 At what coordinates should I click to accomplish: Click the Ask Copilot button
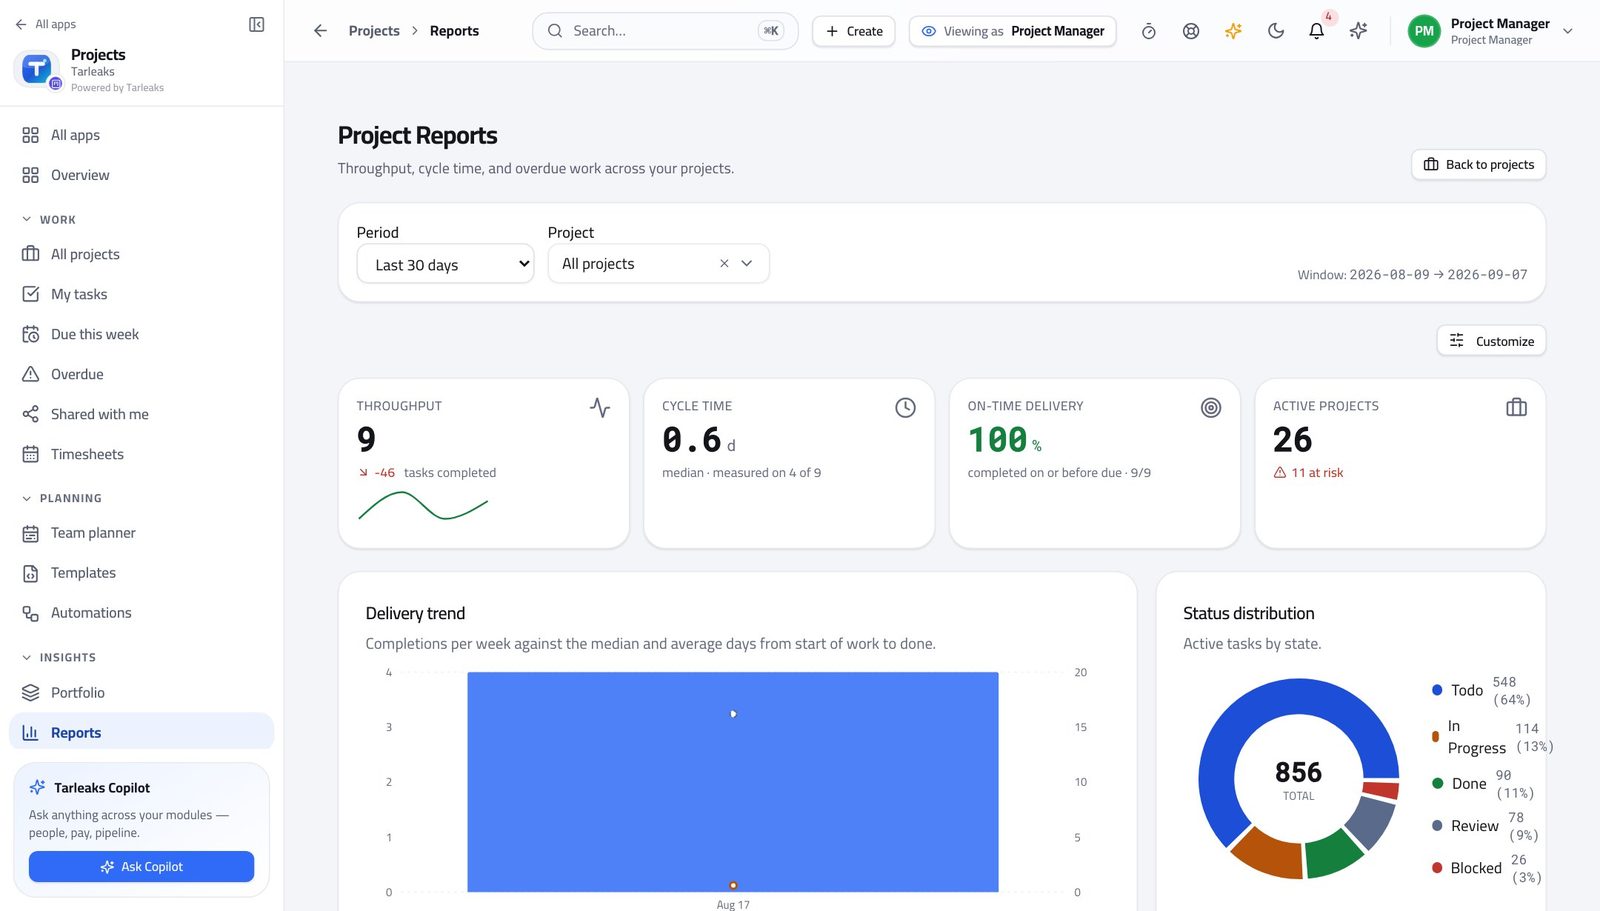141,867
